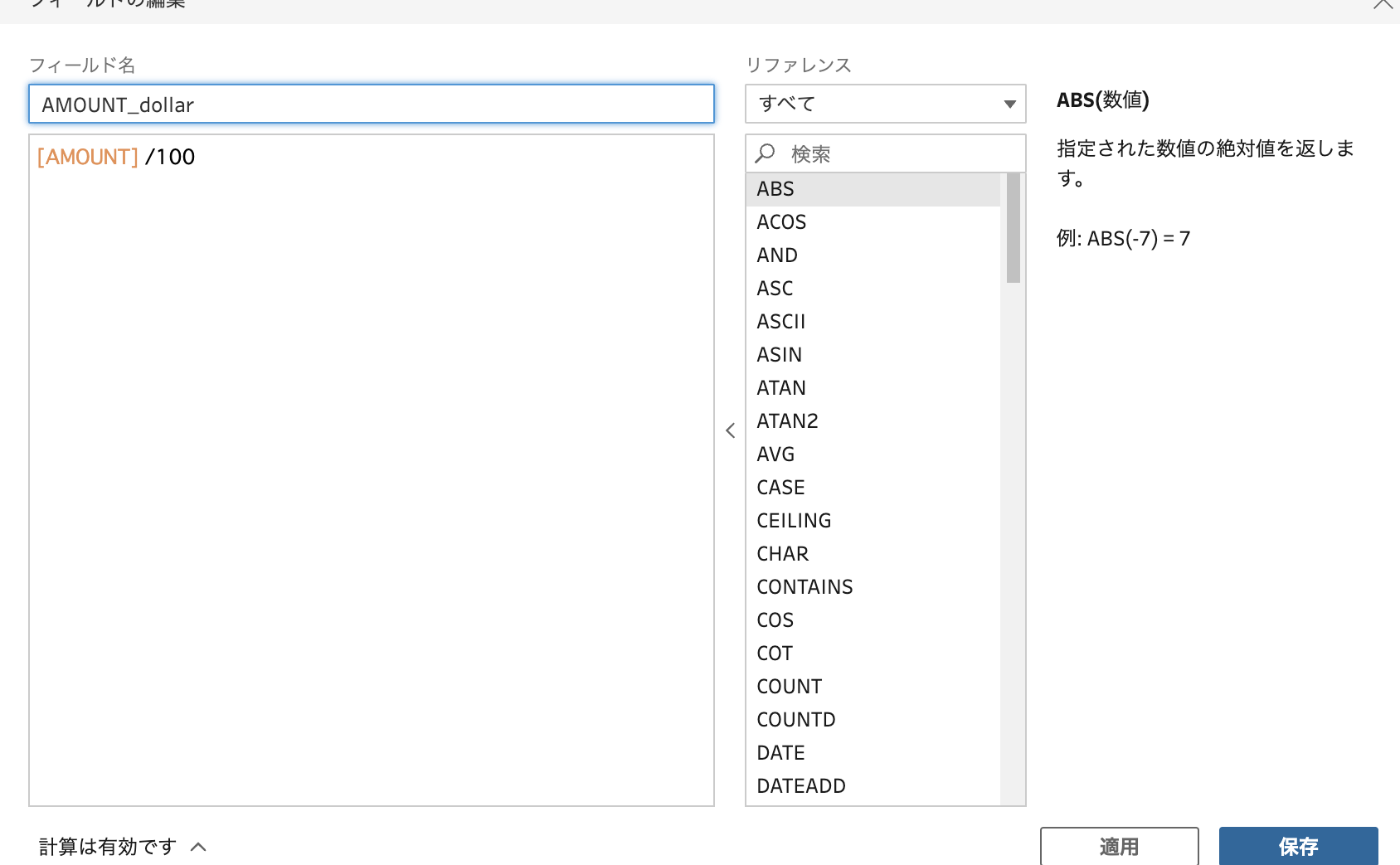1400x865 pixels.
Task: Select the ATAN2 function
Action: click(873, 421)
